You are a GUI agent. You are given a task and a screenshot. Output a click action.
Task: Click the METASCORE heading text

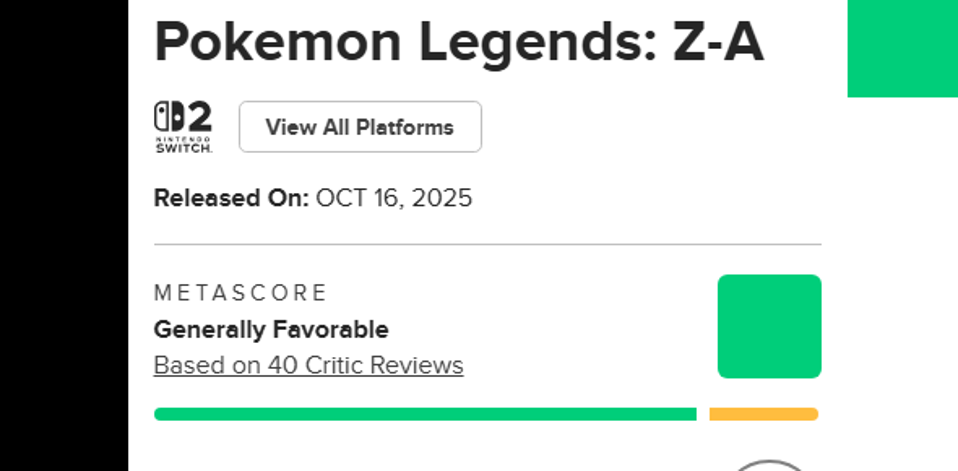[x=240, y=293]
